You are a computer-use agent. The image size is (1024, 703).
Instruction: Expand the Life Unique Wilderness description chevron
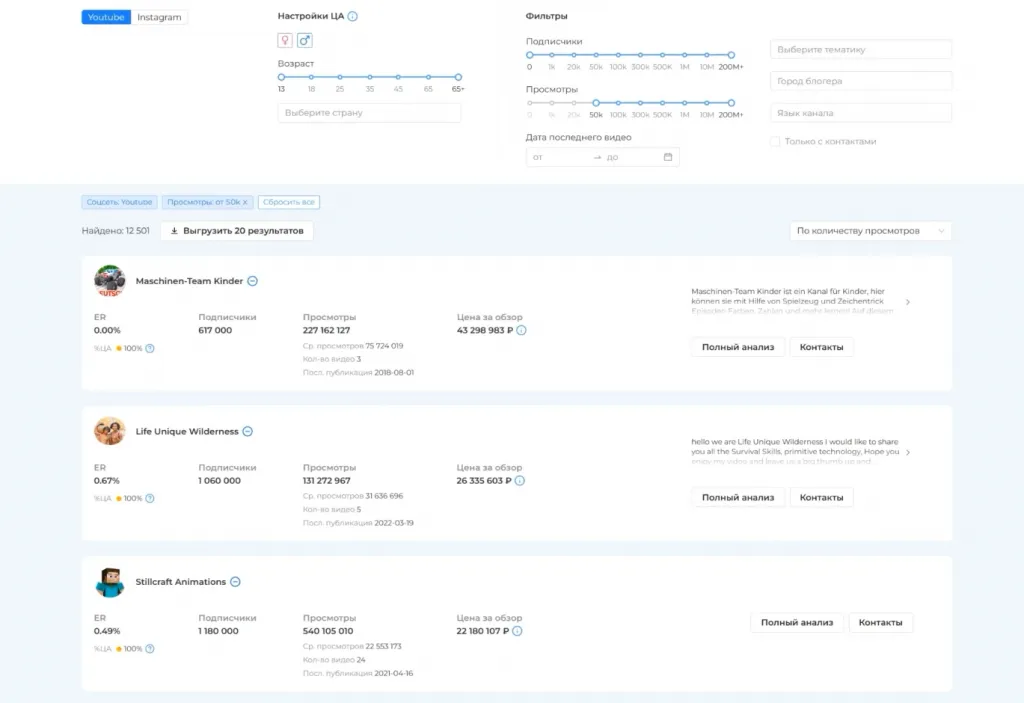click(908, 452)
